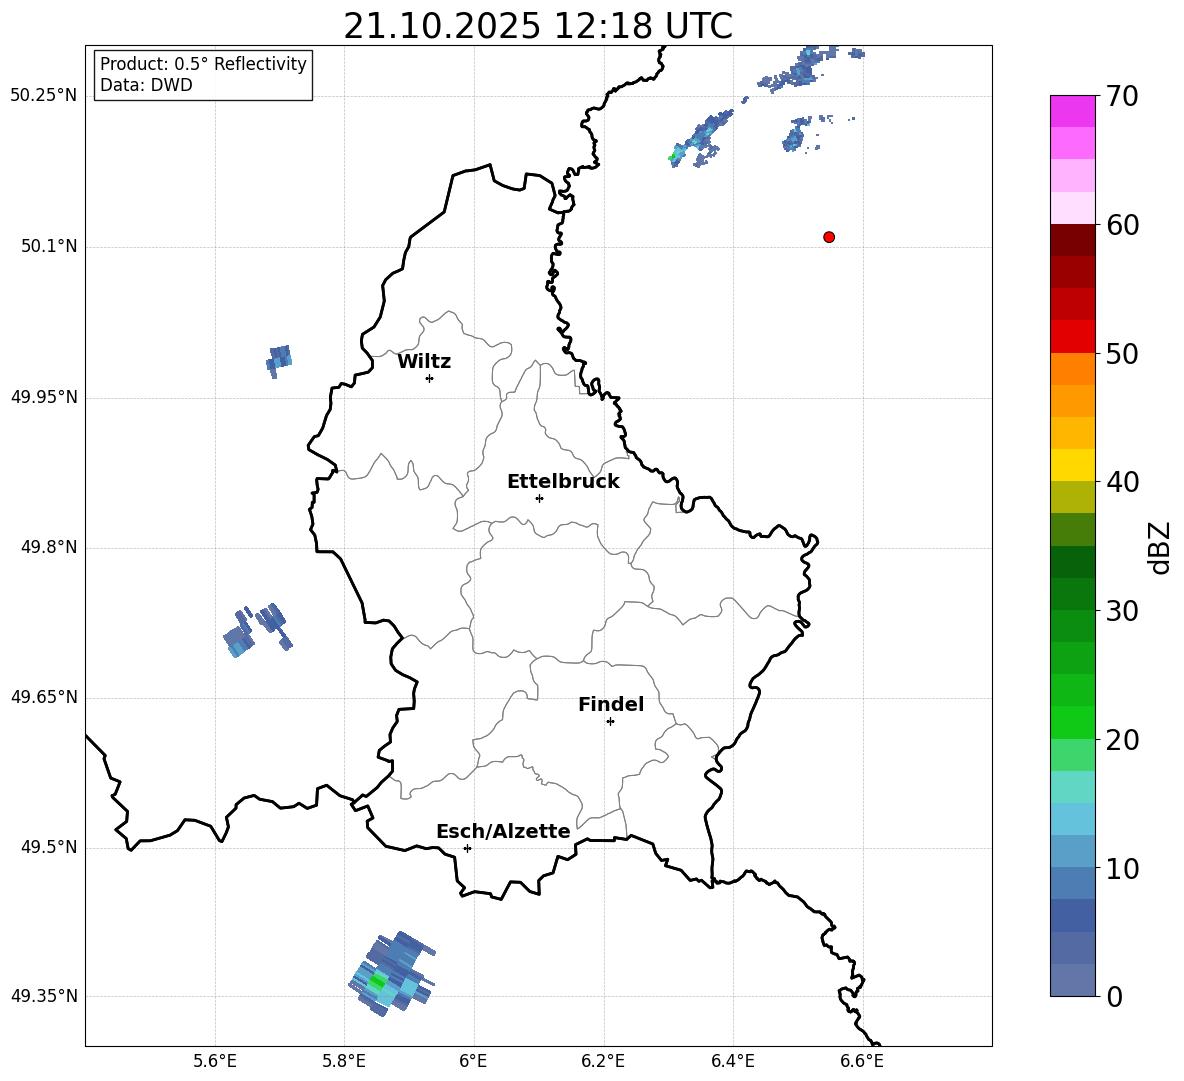This screenshot has height=1081, width=1184.
Task: Click the cross marker under Ettelbruck
Action: point(539,498)
